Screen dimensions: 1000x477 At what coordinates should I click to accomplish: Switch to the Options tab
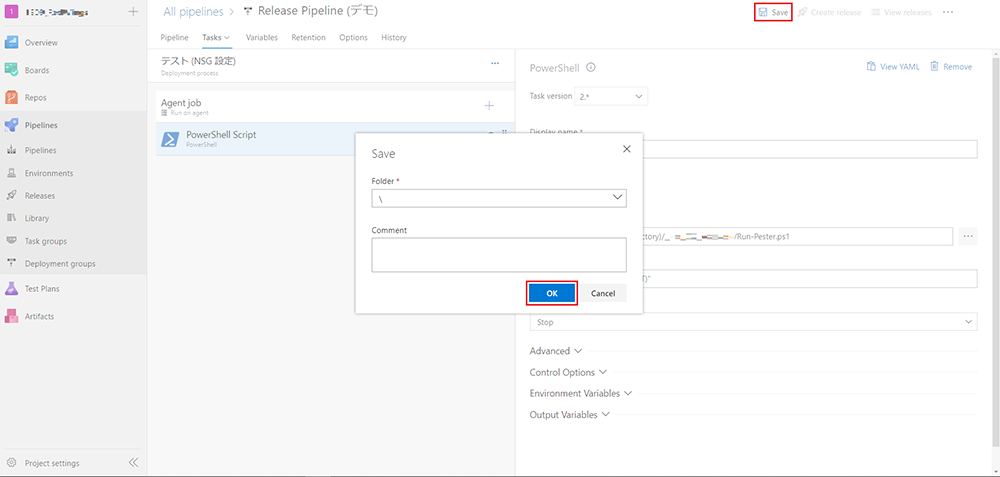click(353, 38)
